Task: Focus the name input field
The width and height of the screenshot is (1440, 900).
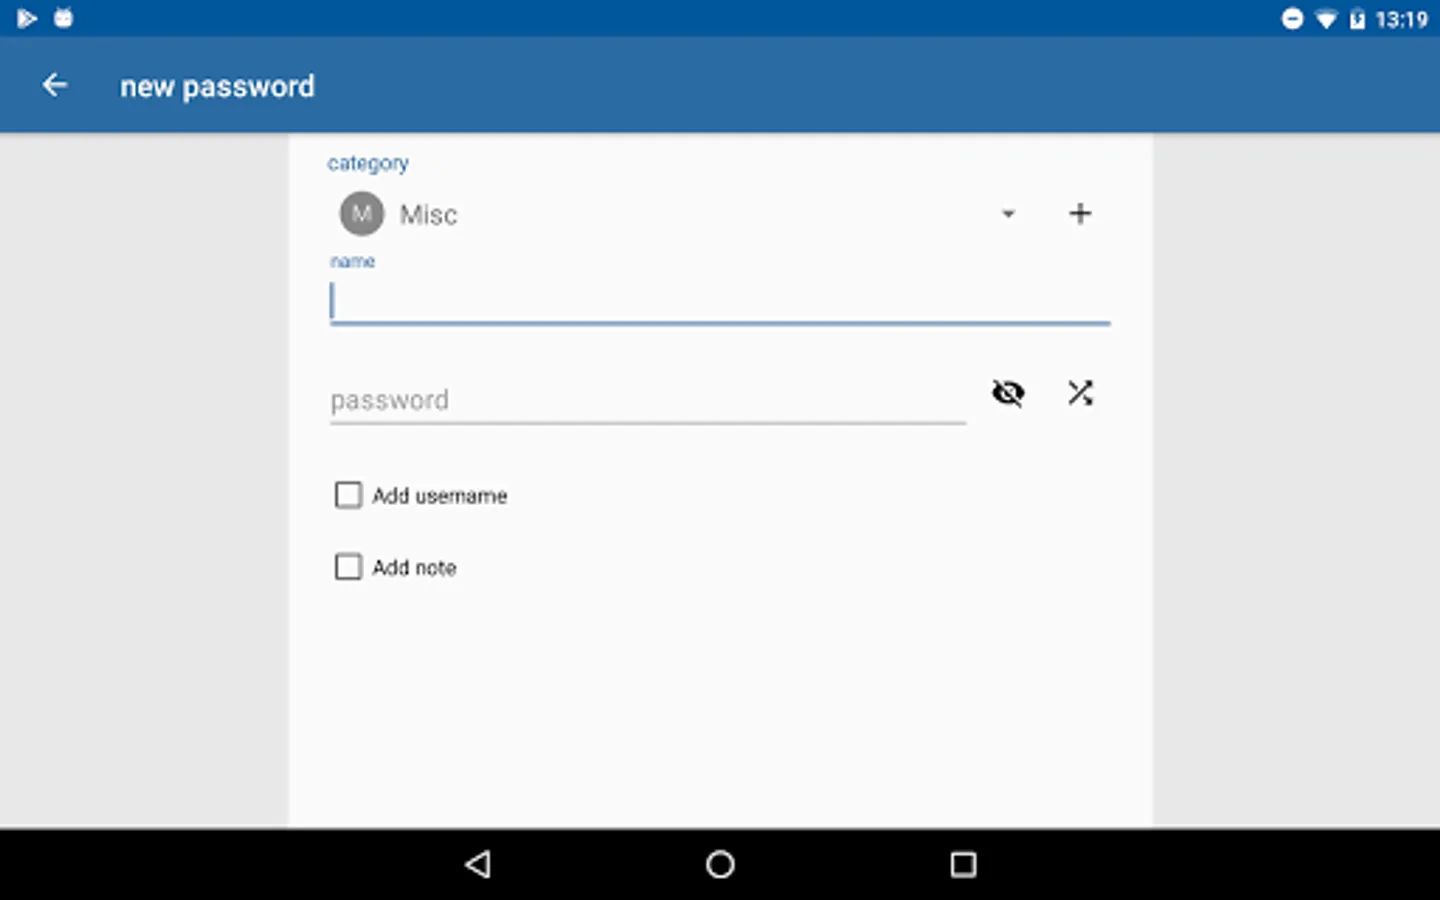Action: point(720,302)
